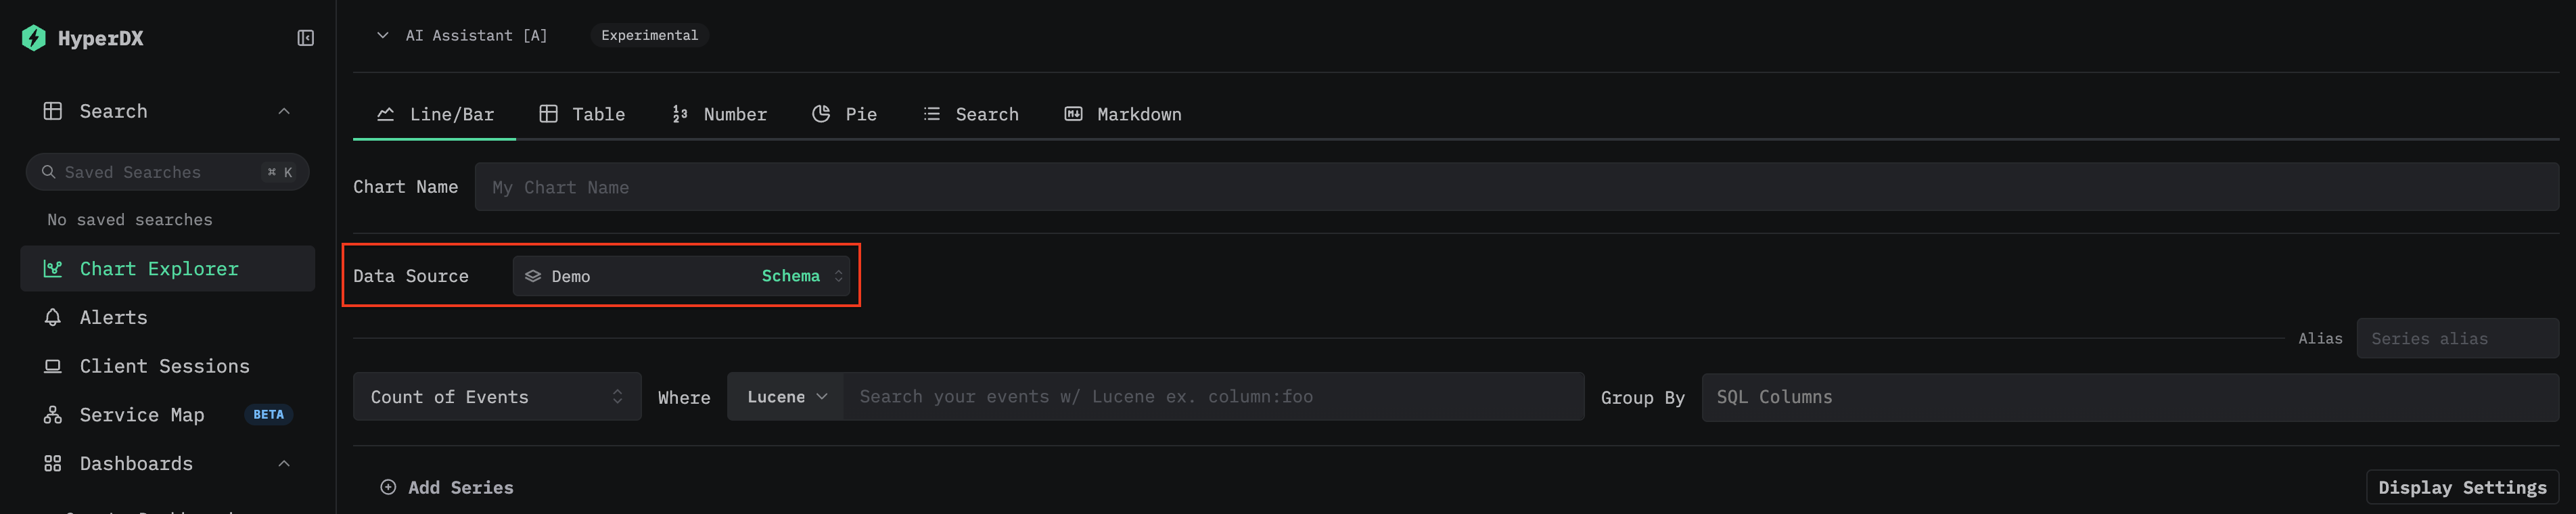Click the Group By SQL Columns field
This screenshot has height=514, width=2576.
click(2129, 397)
